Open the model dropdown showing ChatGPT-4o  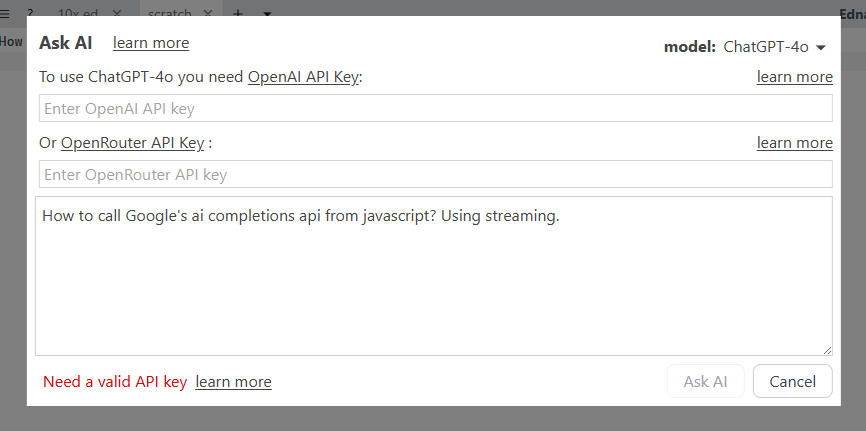[x=774, y=47]
